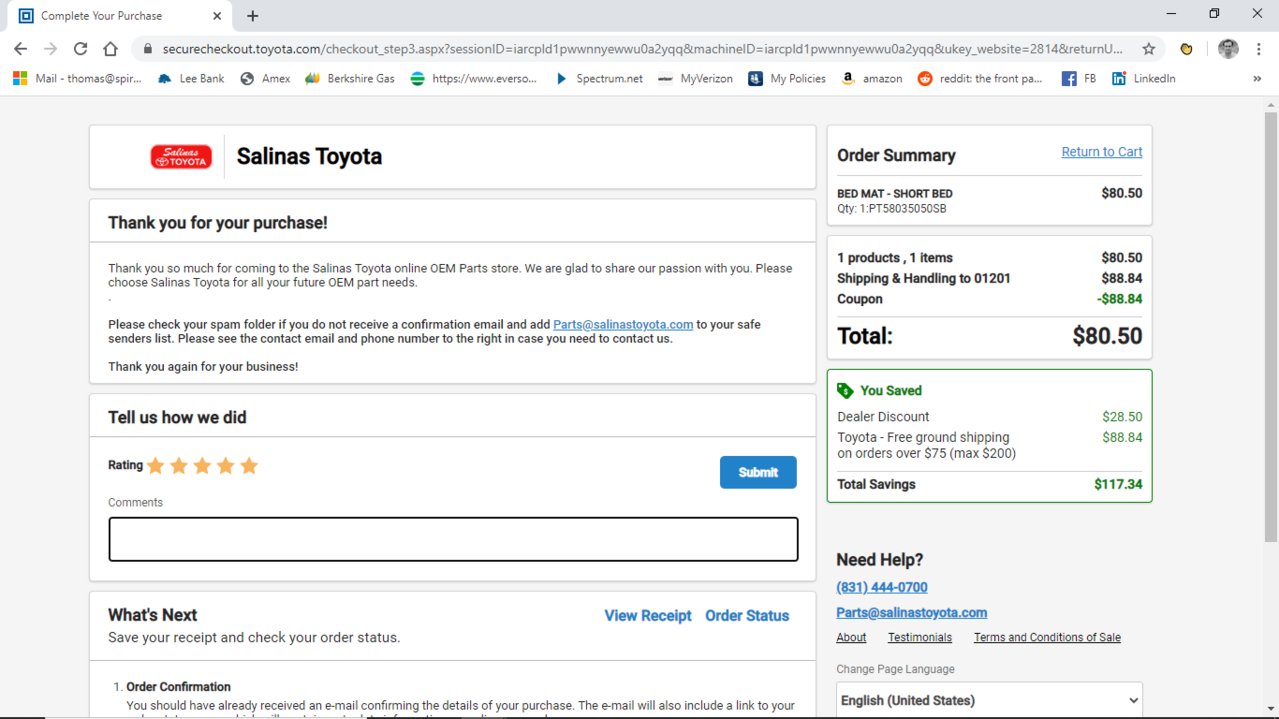The width and height of the screenshot is (1279, 719).
Task: Open the Lee Bank bookmark
Action: pos(191,78)
